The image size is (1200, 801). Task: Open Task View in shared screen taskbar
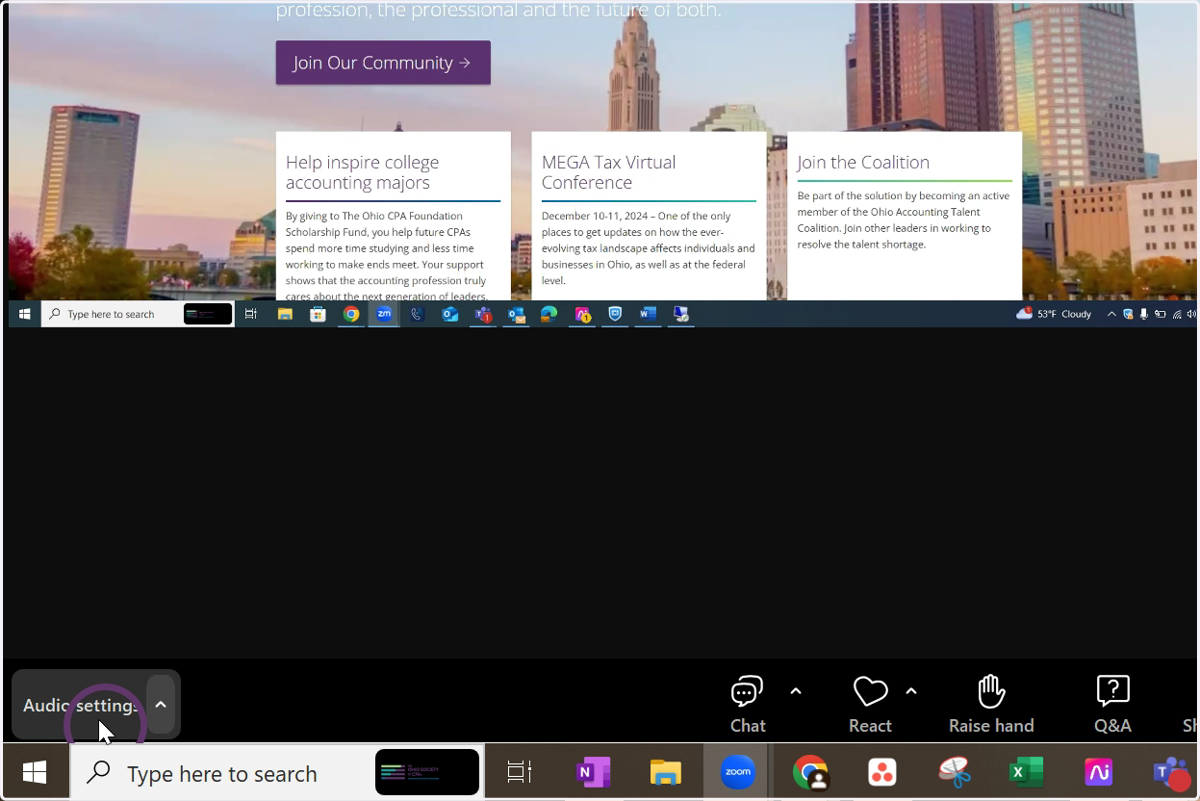pyautogui.click(x=251, y=314)
